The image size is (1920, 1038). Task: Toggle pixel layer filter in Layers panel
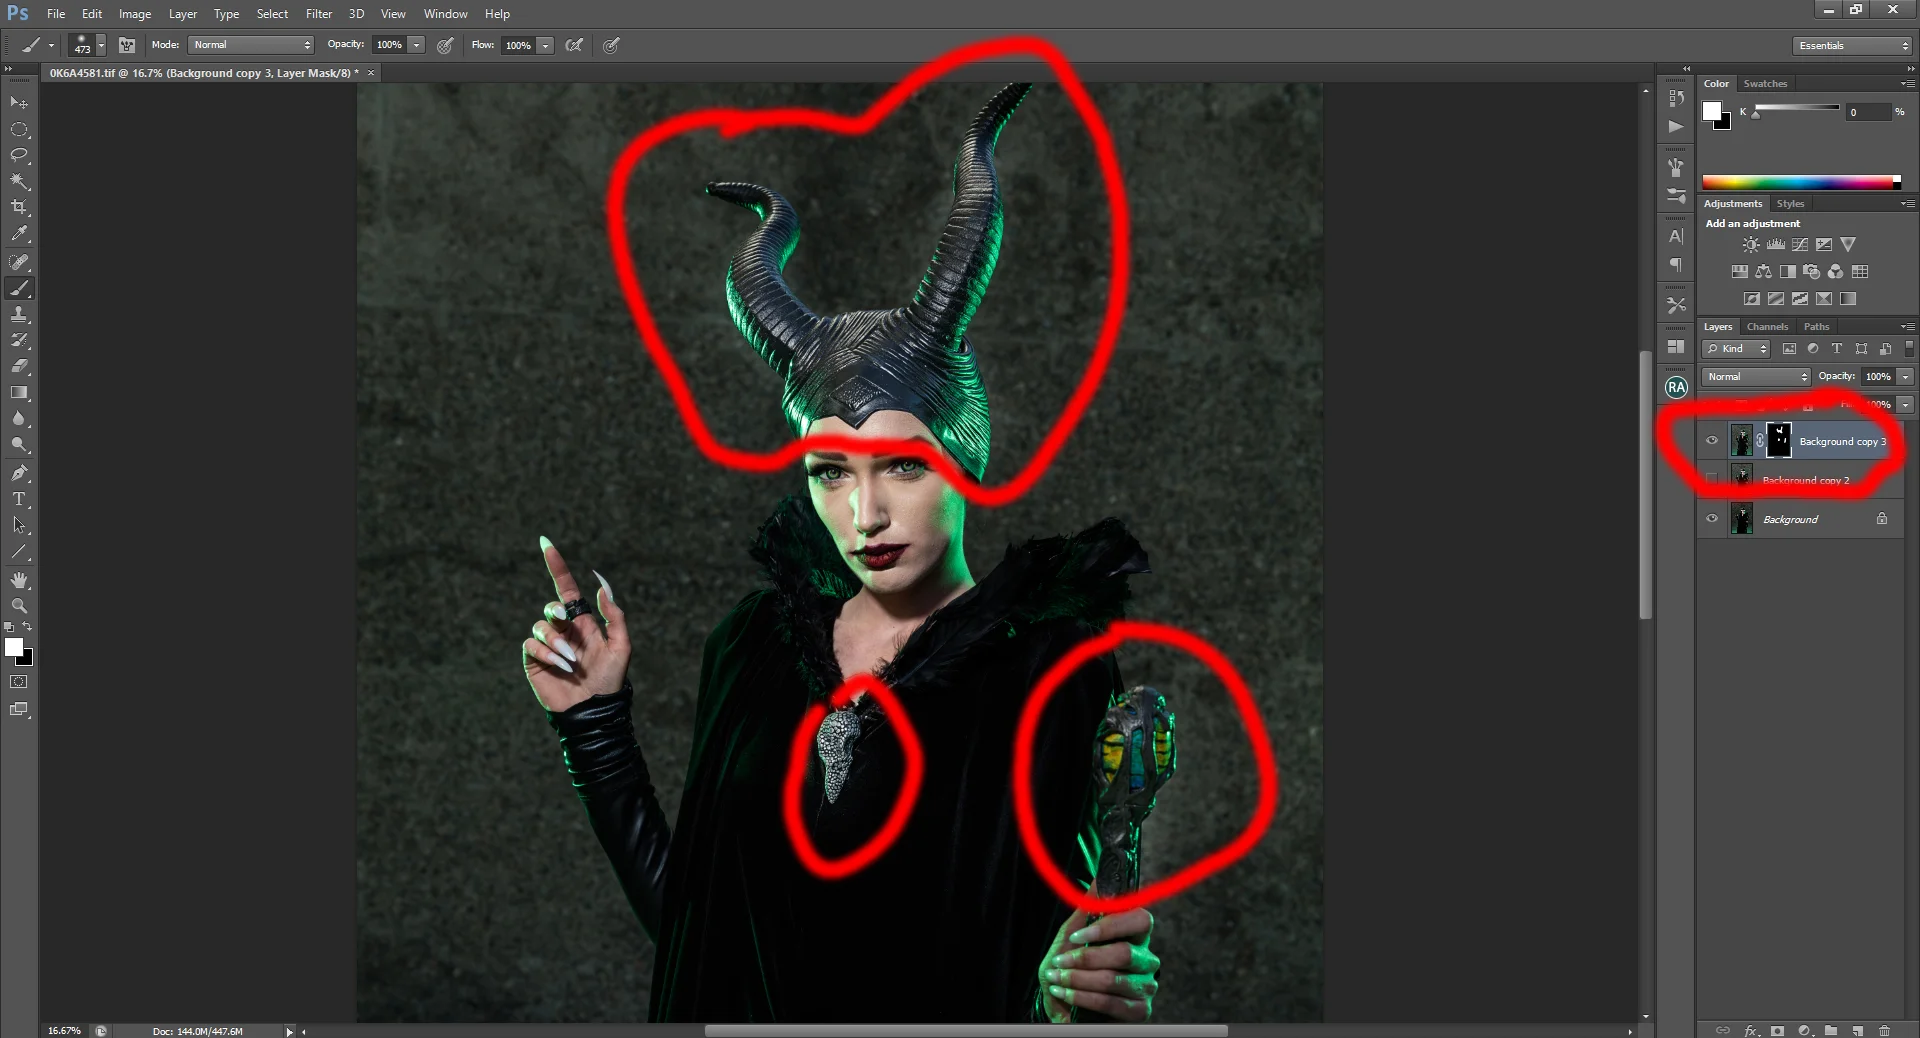(x=1789, y=349)
